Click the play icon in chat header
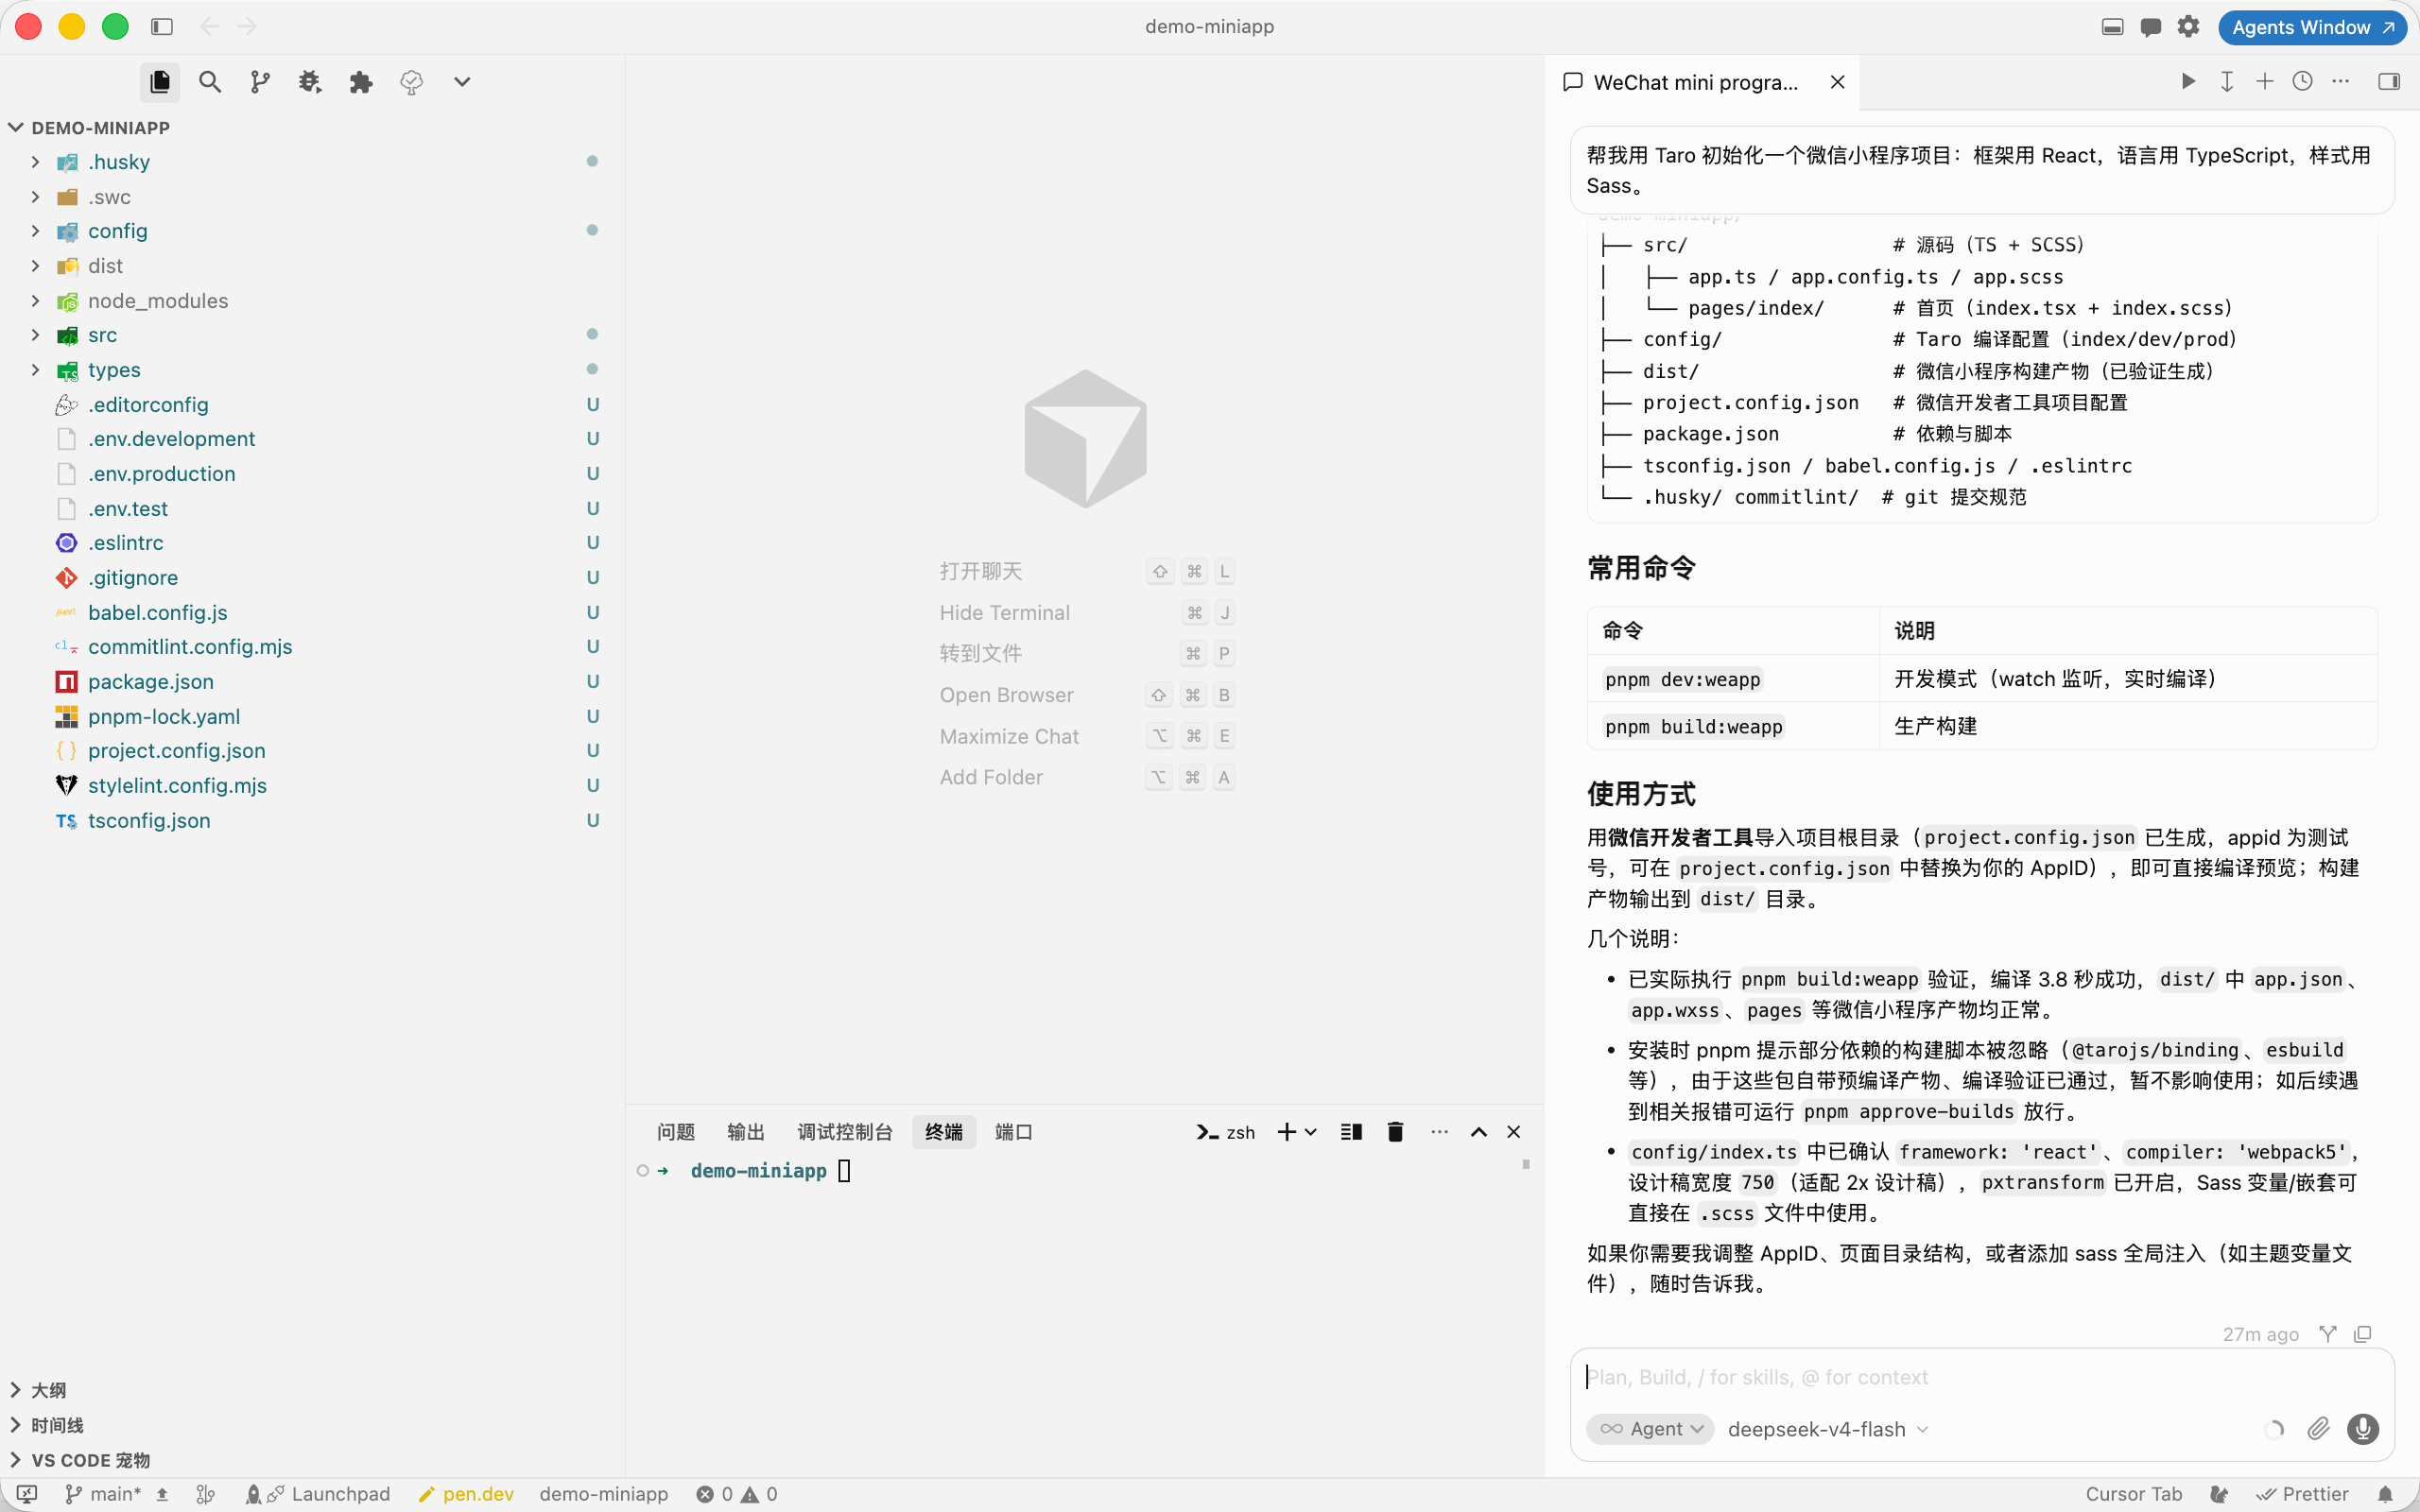Screen dimensions: 2420x1512 coord(2189,81)
